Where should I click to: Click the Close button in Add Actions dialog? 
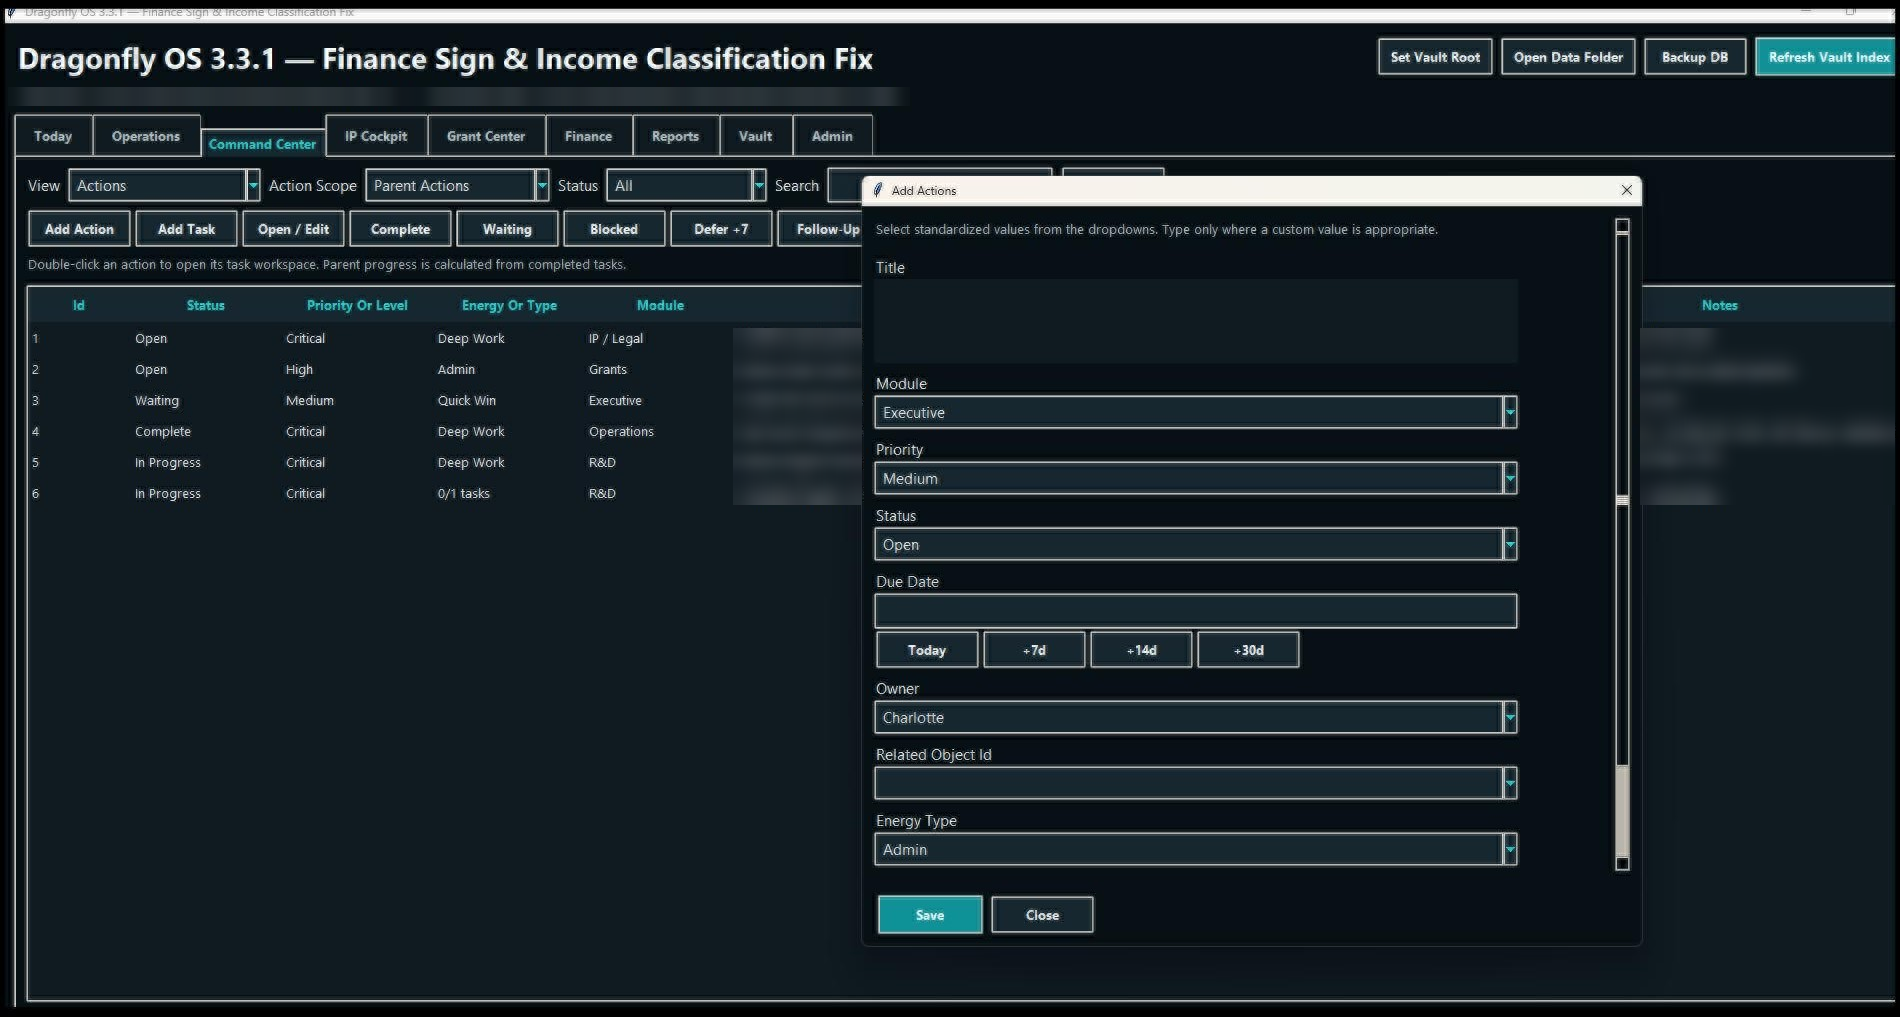tap(1042, 915)
